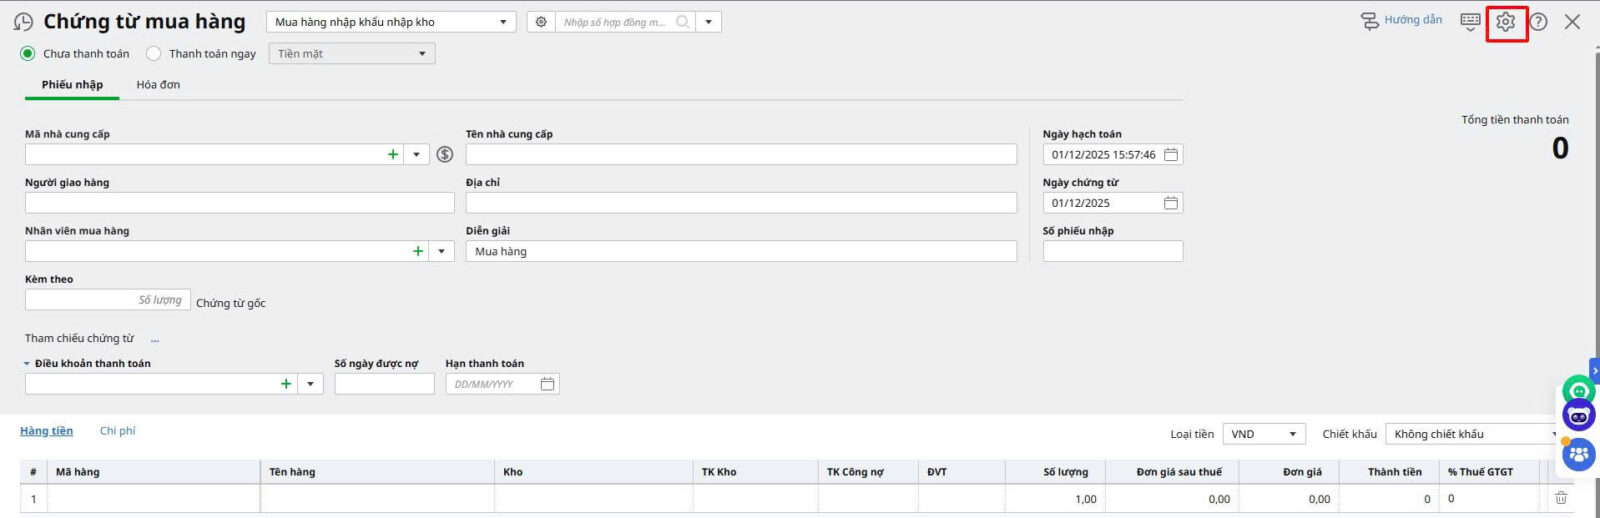Click the settings gear icon highlighted in red

tap(1506, 22)
